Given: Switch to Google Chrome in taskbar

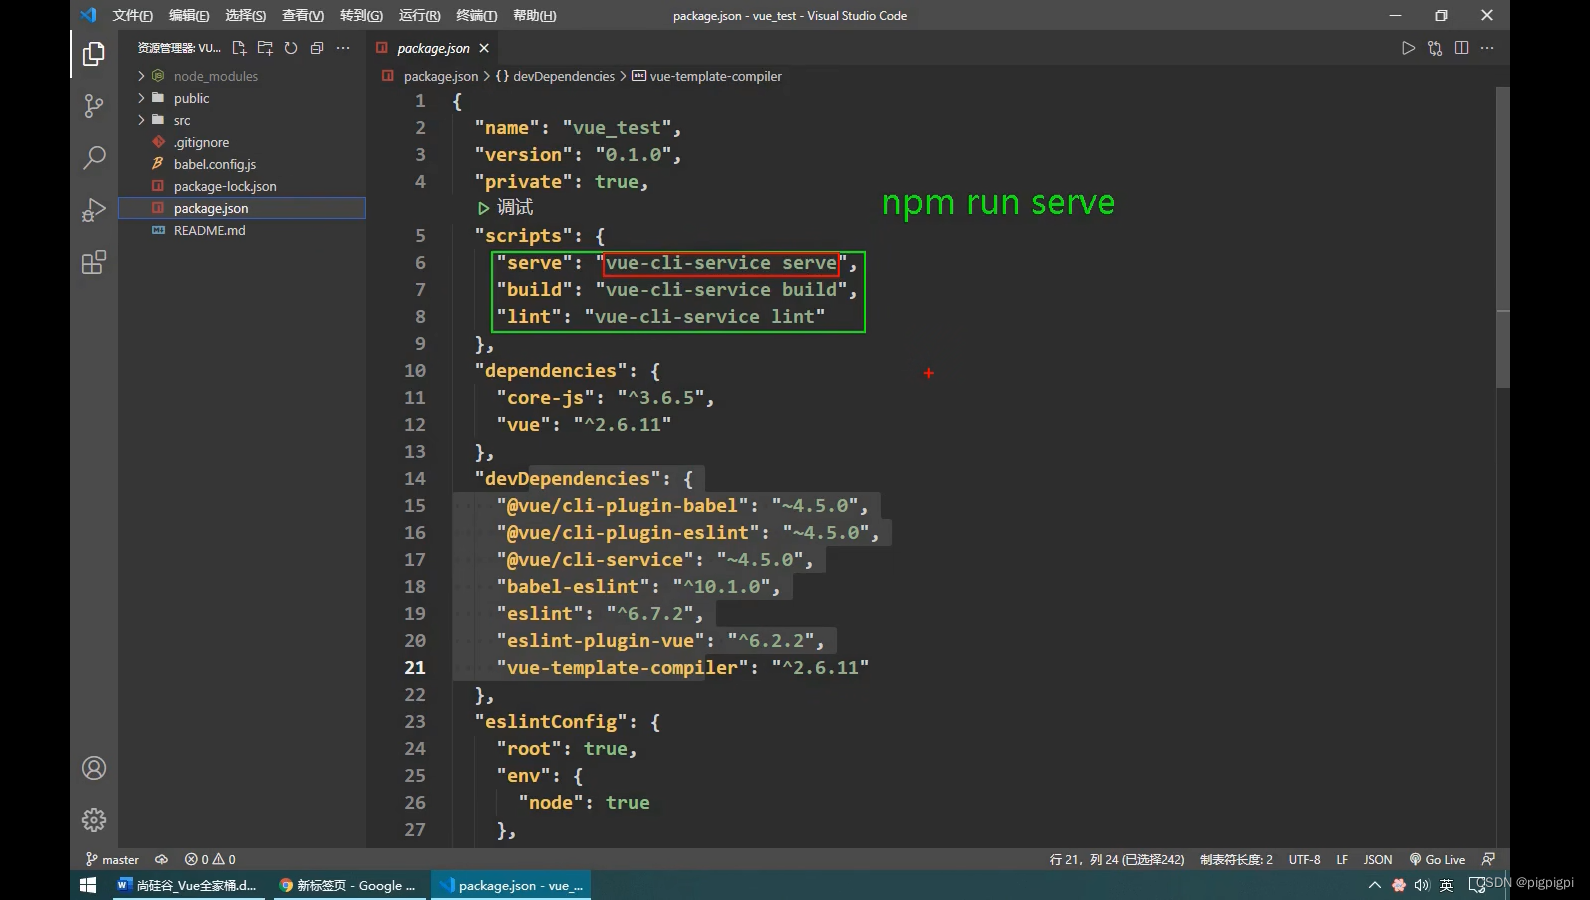Looking at the screenshot, I should [x=348, y=885].
